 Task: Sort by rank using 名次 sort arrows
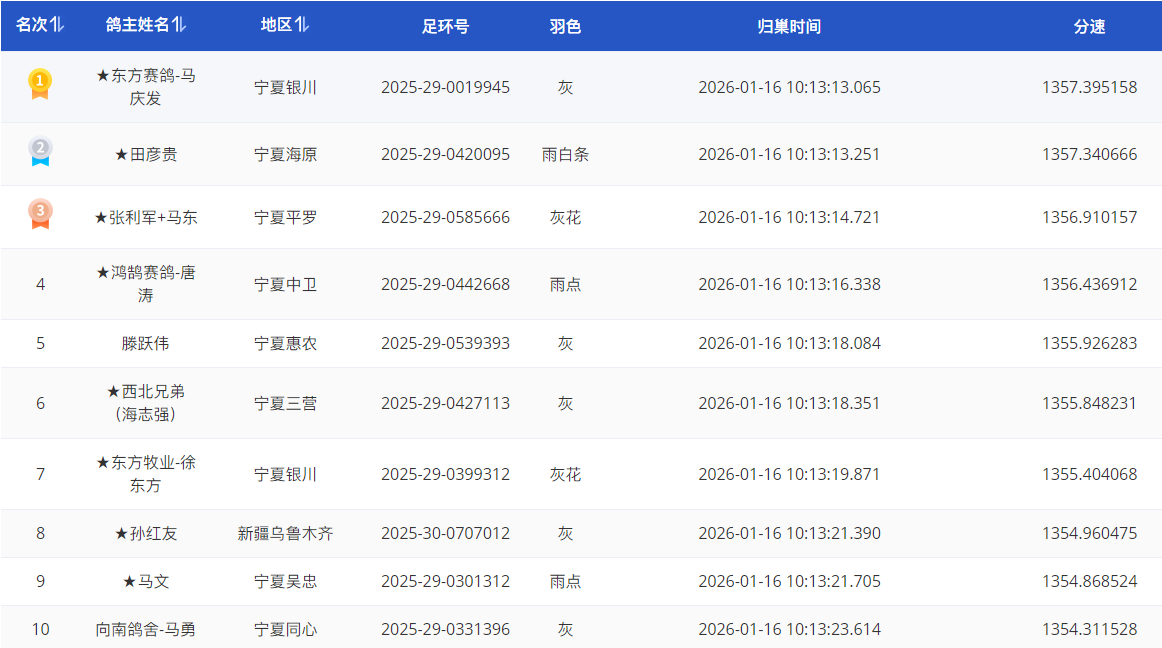point(57,25)
